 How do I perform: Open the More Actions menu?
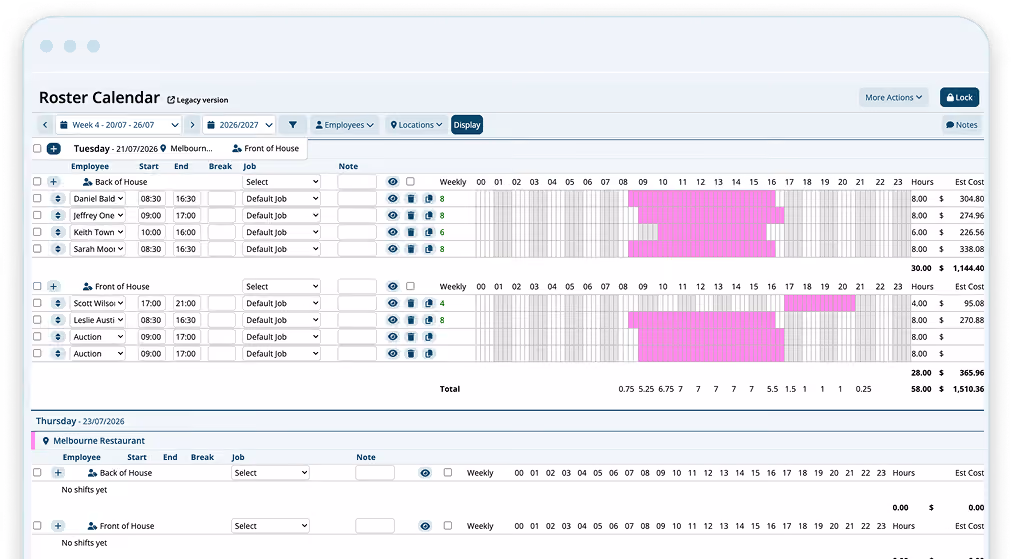point(893,98)
